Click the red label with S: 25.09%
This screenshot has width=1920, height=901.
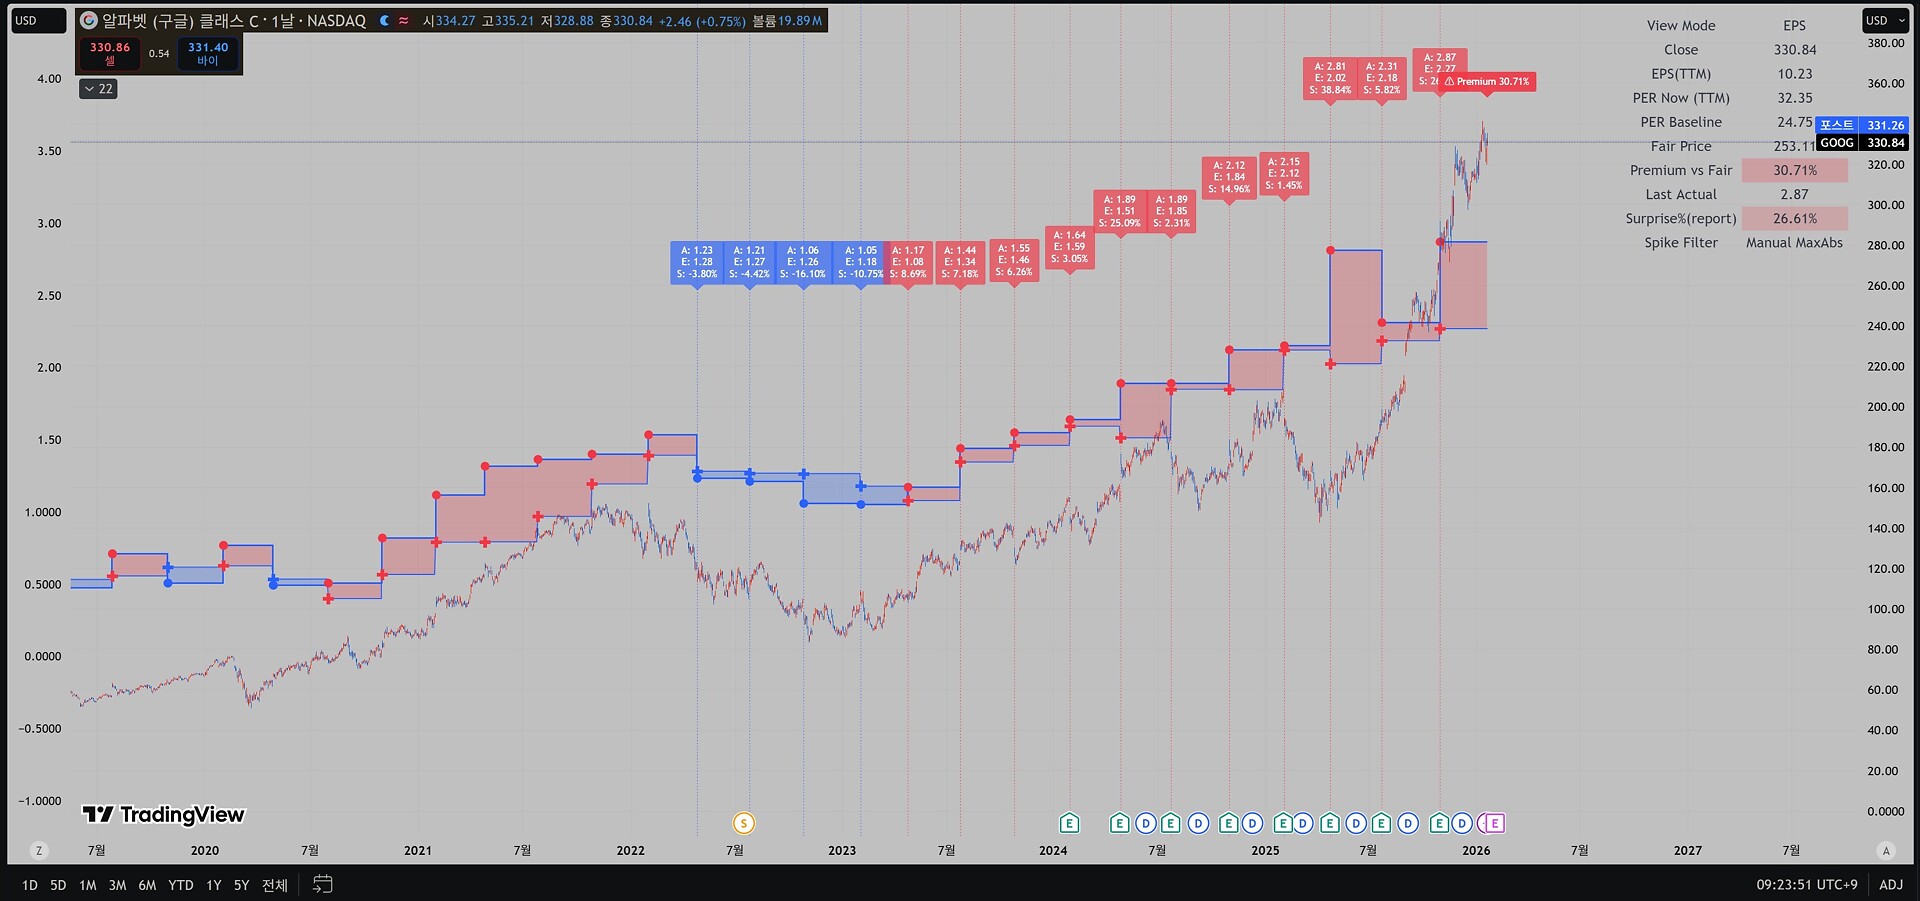[x=1119, y=211]
